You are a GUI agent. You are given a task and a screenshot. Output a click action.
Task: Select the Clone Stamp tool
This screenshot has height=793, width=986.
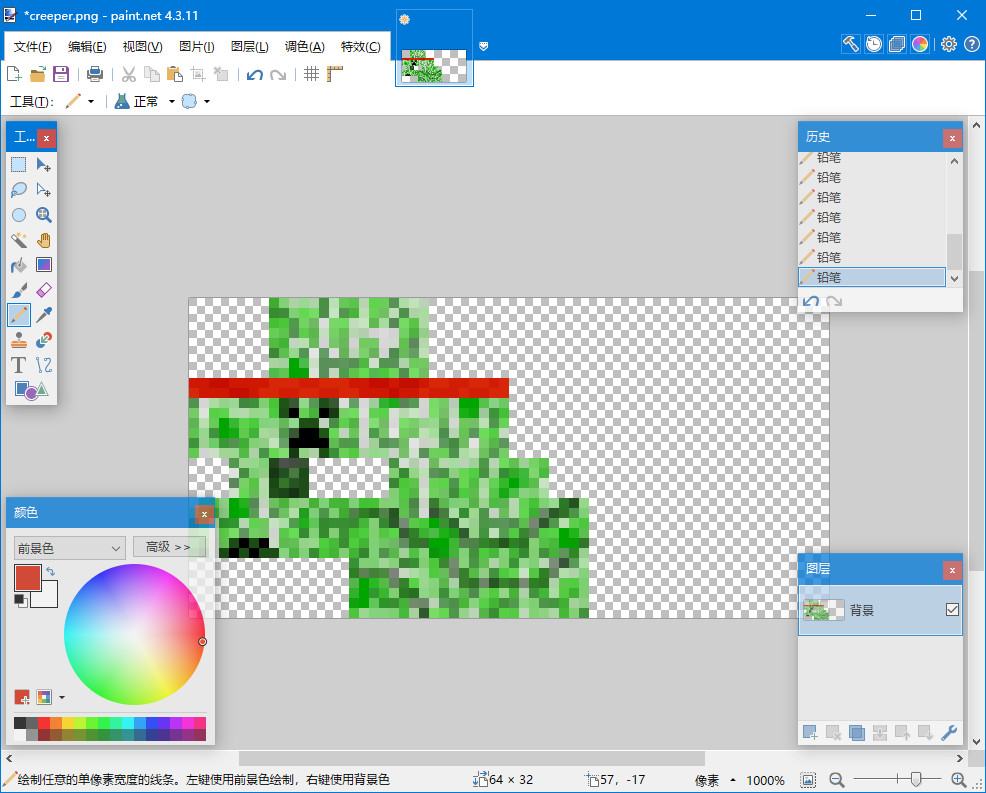[19, 340]
